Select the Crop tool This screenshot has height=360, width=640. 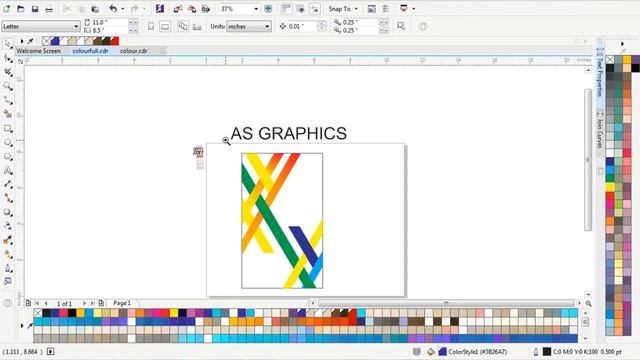click(8, 72)
